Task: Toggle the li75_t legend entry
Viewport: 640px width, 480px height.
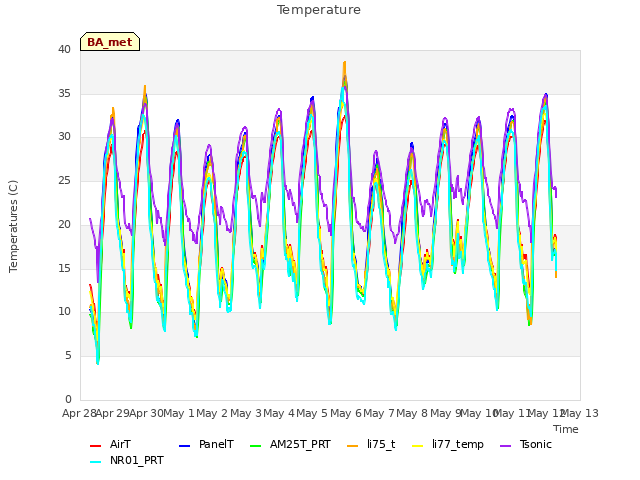Action: 371,444
